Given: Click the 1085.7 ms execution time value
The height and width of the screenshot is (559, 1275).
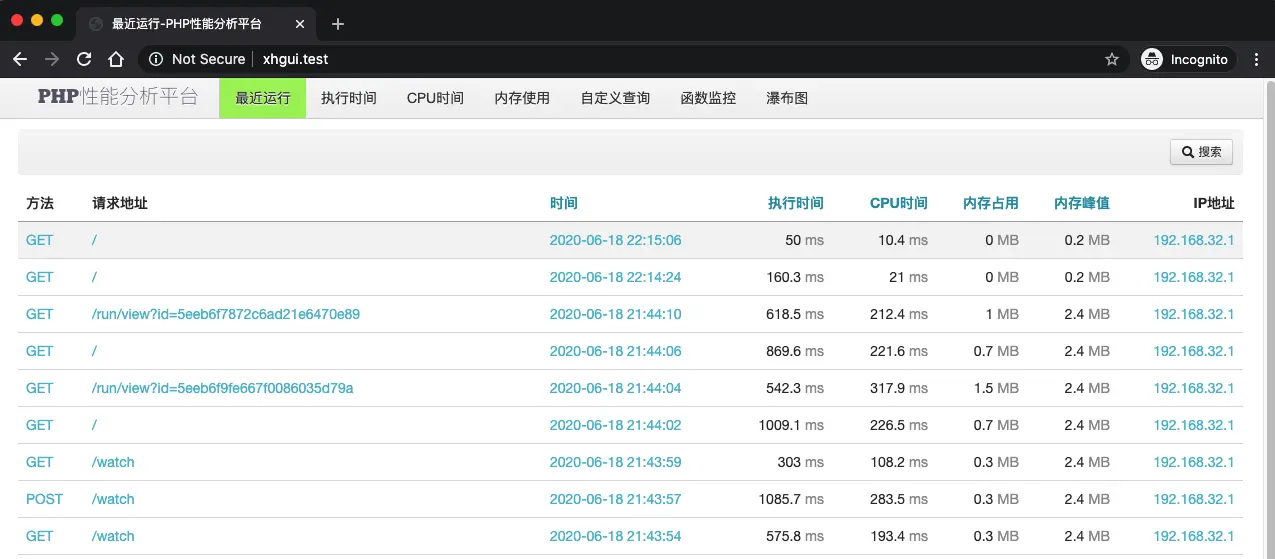Looking at the screenshot, I should click(791, 499).
